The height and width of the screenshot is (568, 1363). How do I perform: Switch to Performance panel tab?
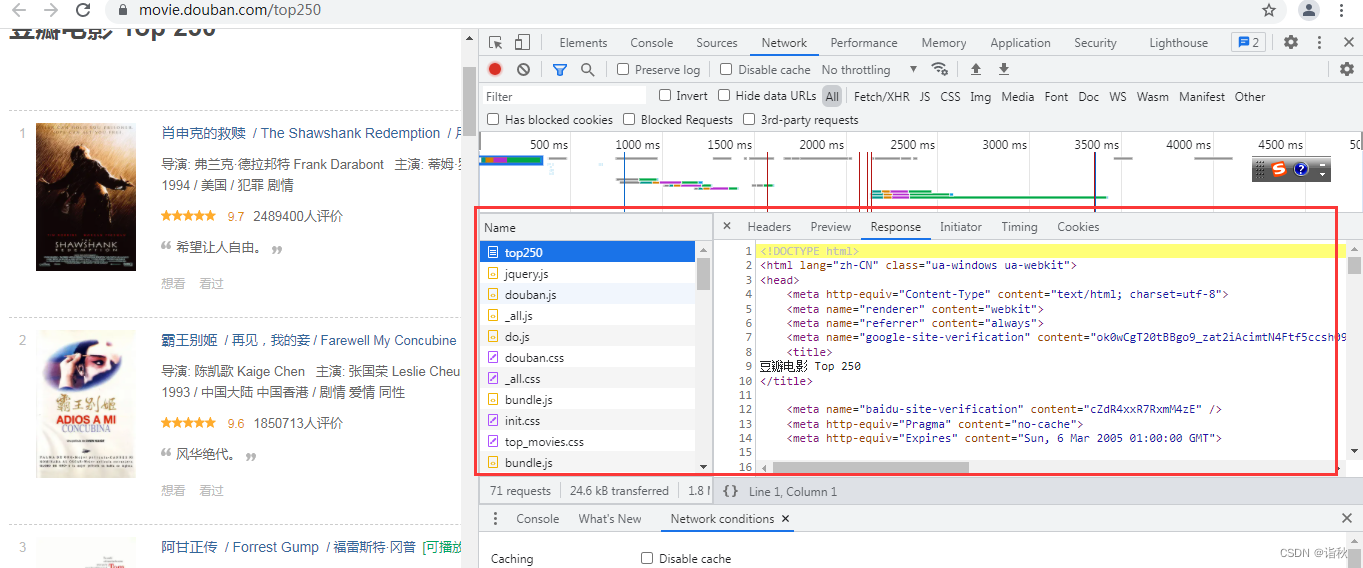click(x=864, y=43)
